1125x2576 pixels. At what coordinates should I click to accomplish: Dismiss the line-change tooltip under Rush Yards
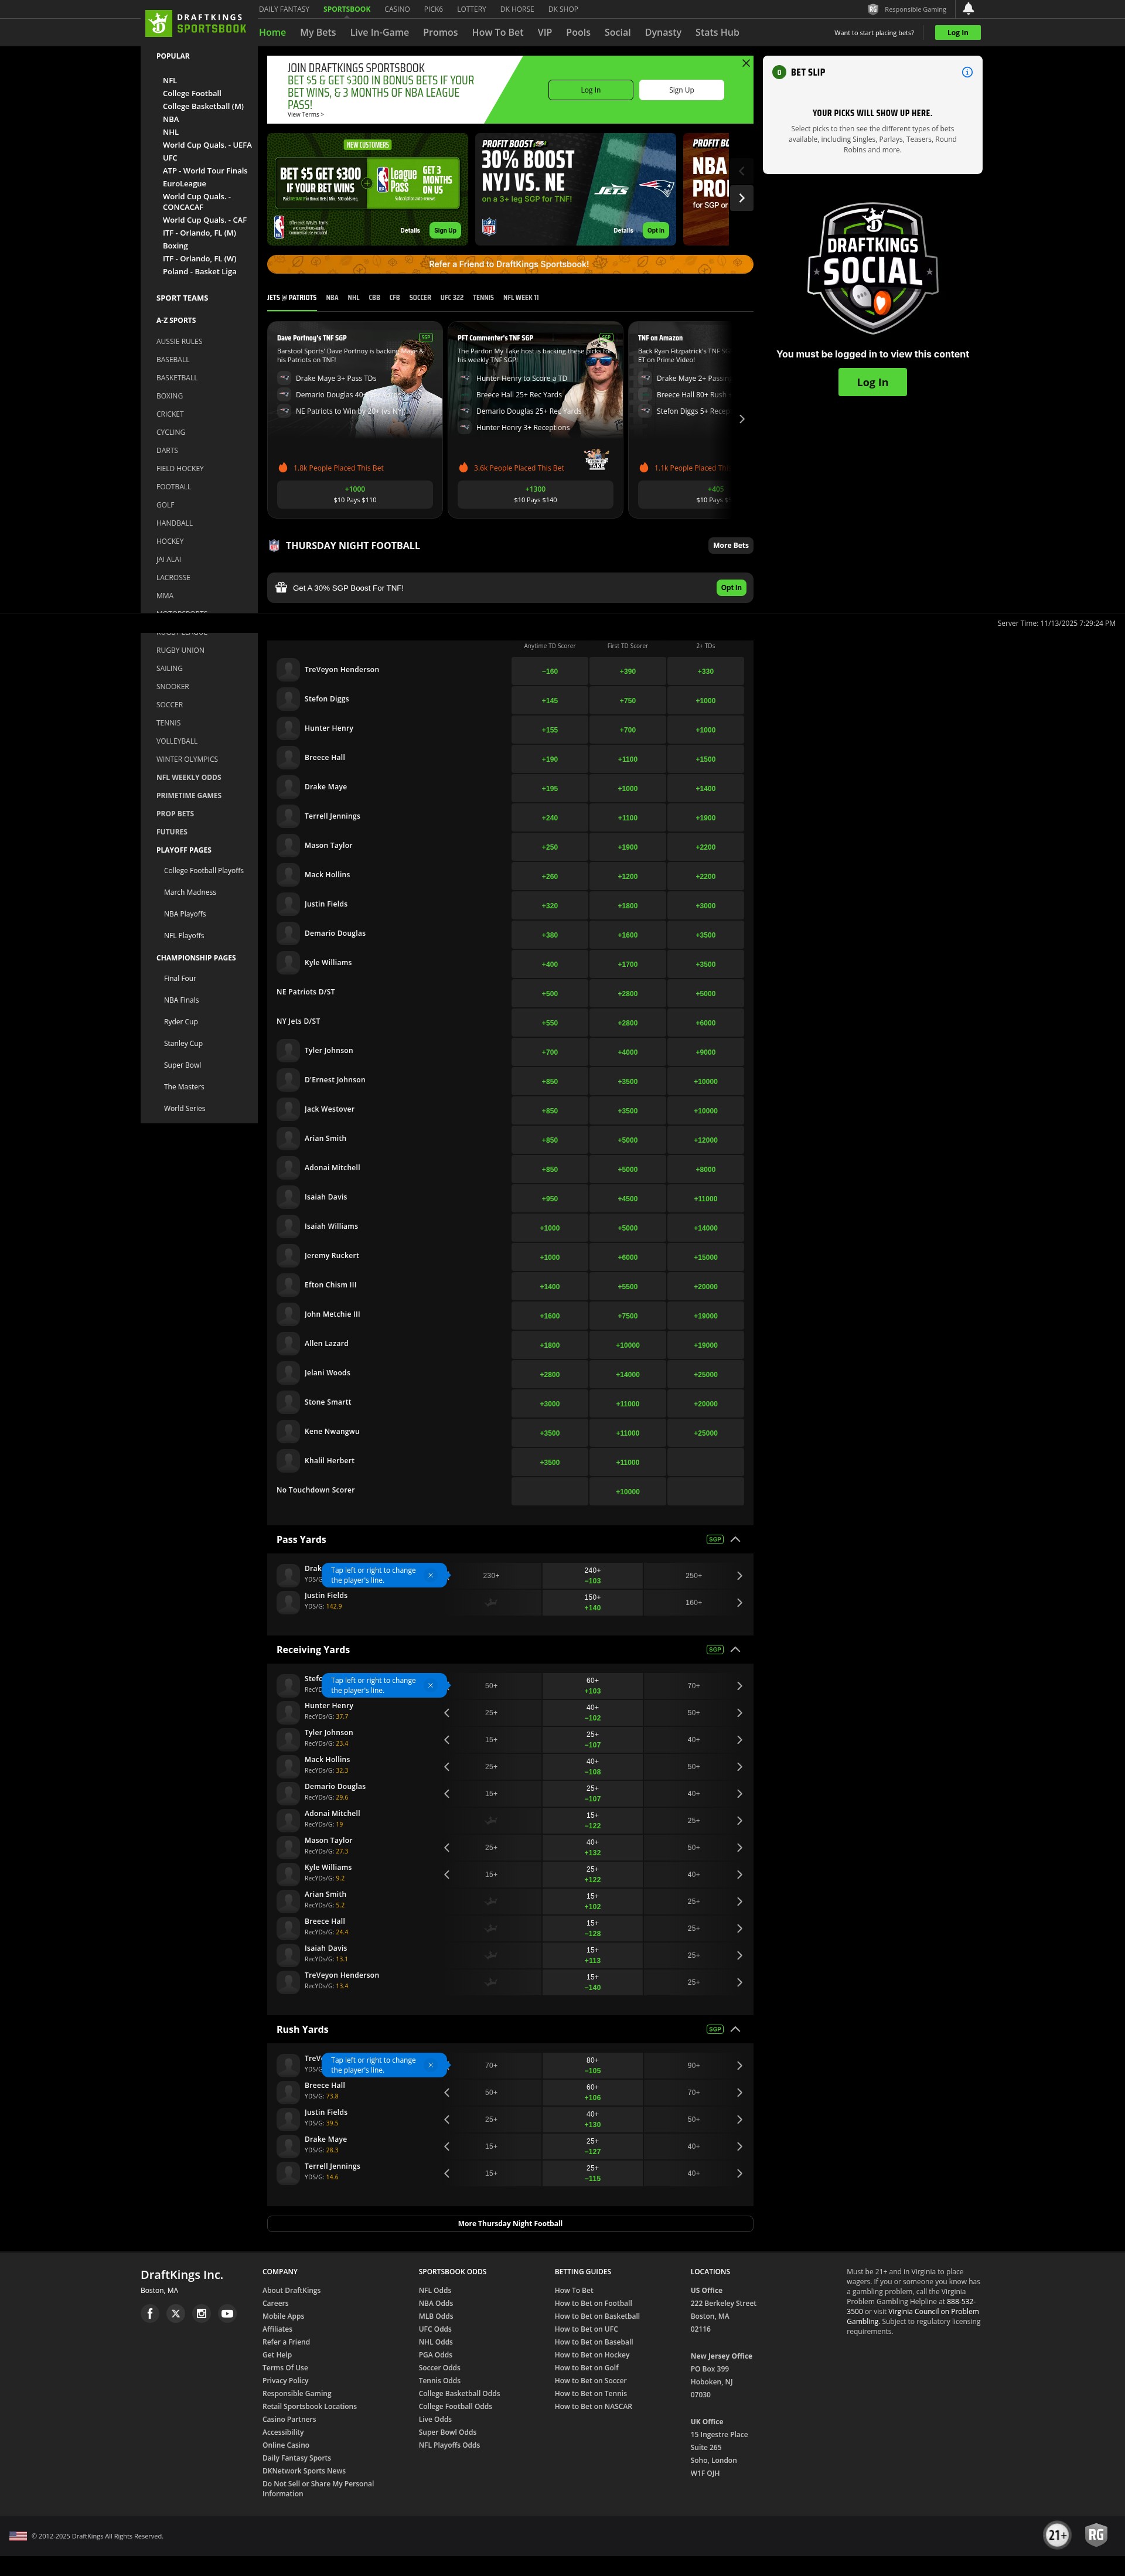coord(431,2065)
